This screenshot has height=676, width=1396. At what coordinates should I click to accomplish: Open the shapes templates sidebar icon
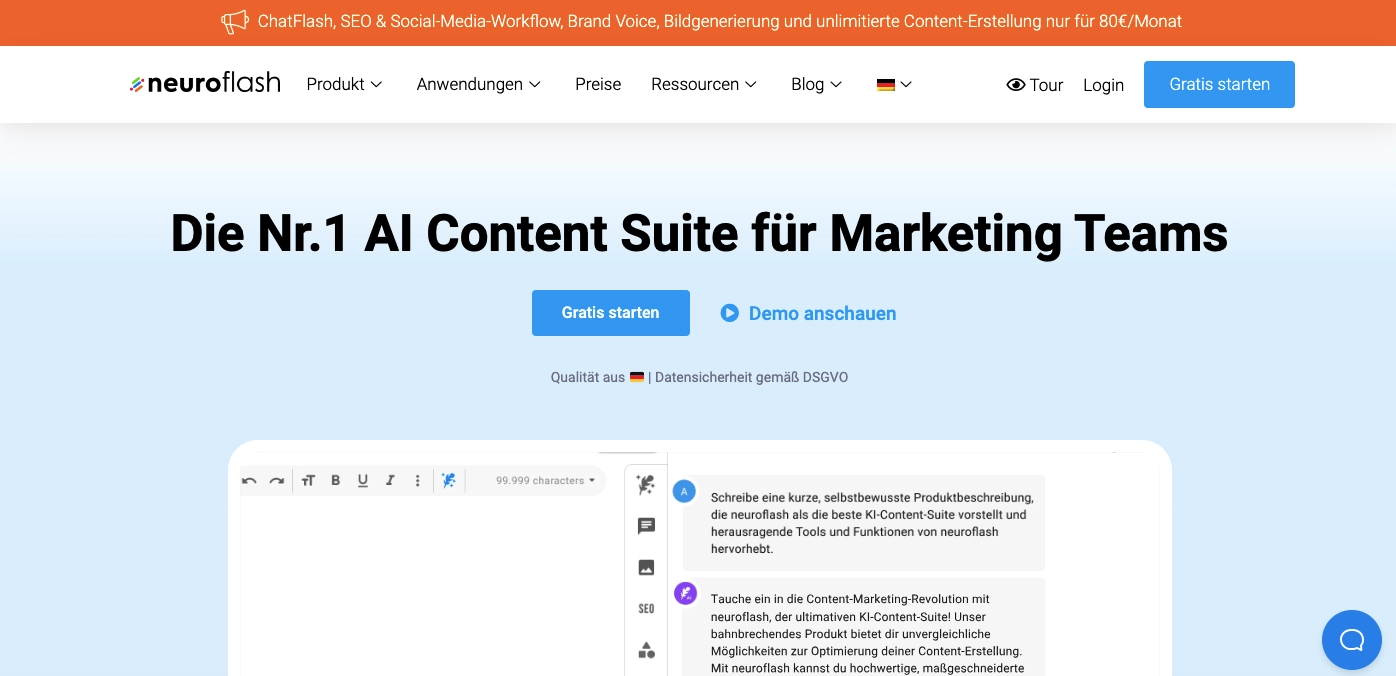[x=646, y=650]
